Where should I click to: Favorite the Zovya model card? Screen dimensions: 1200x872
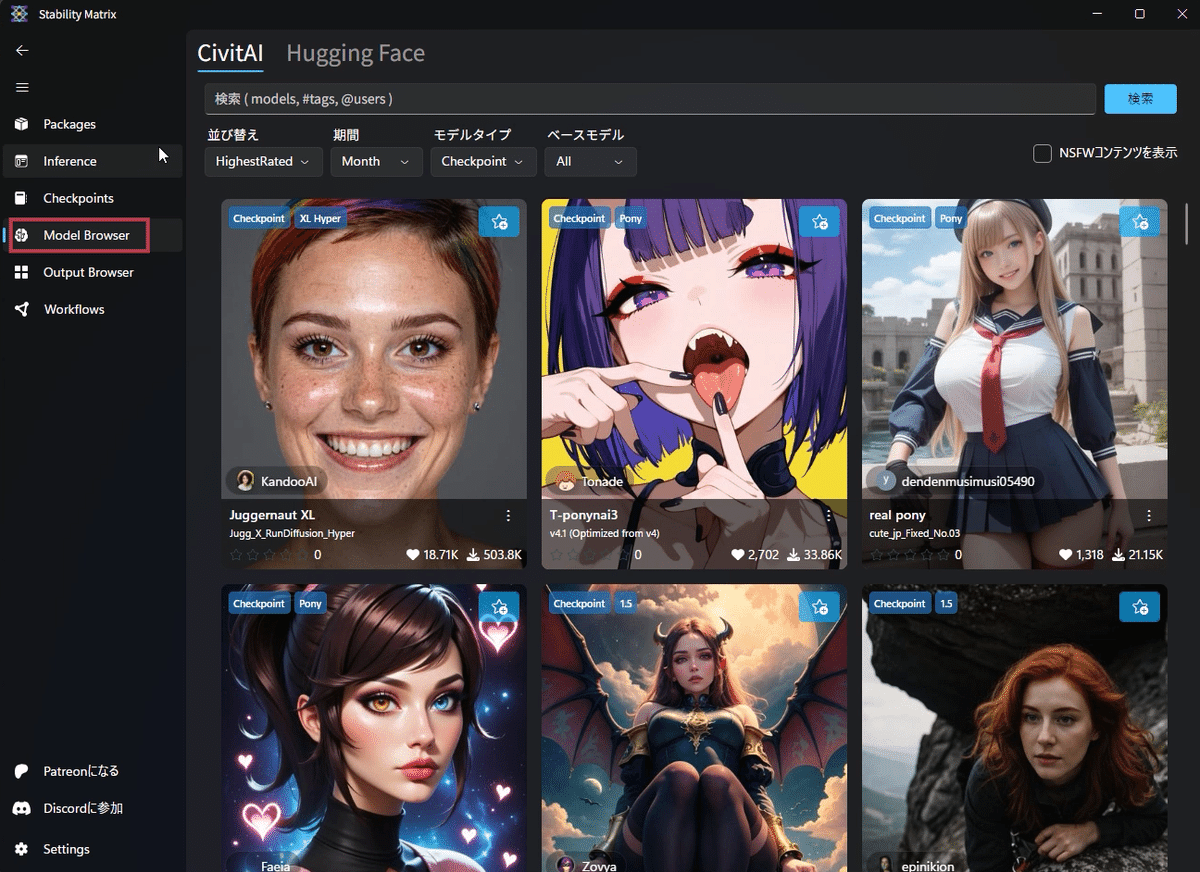point(819,606)
